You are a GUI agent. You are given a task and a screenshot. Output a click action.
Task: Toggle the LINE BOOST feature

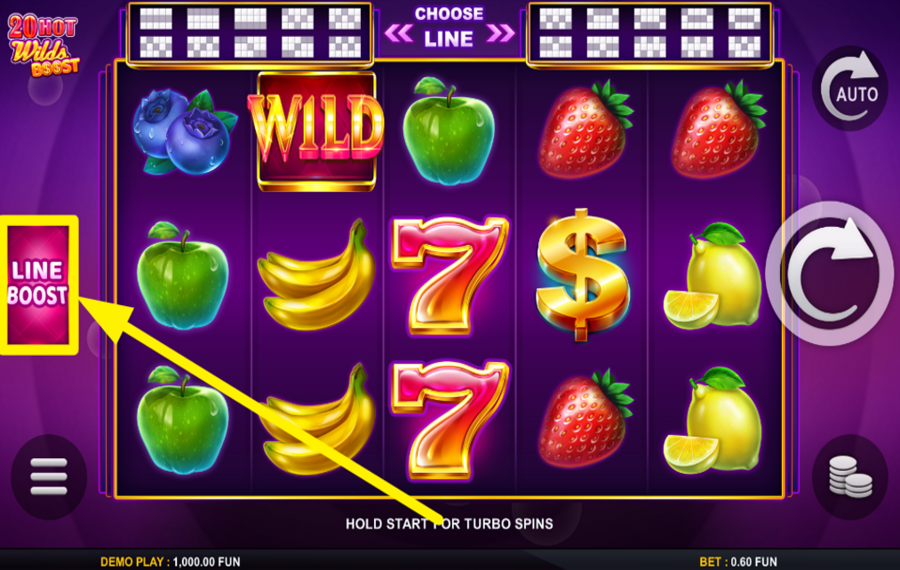click(38, 285)
